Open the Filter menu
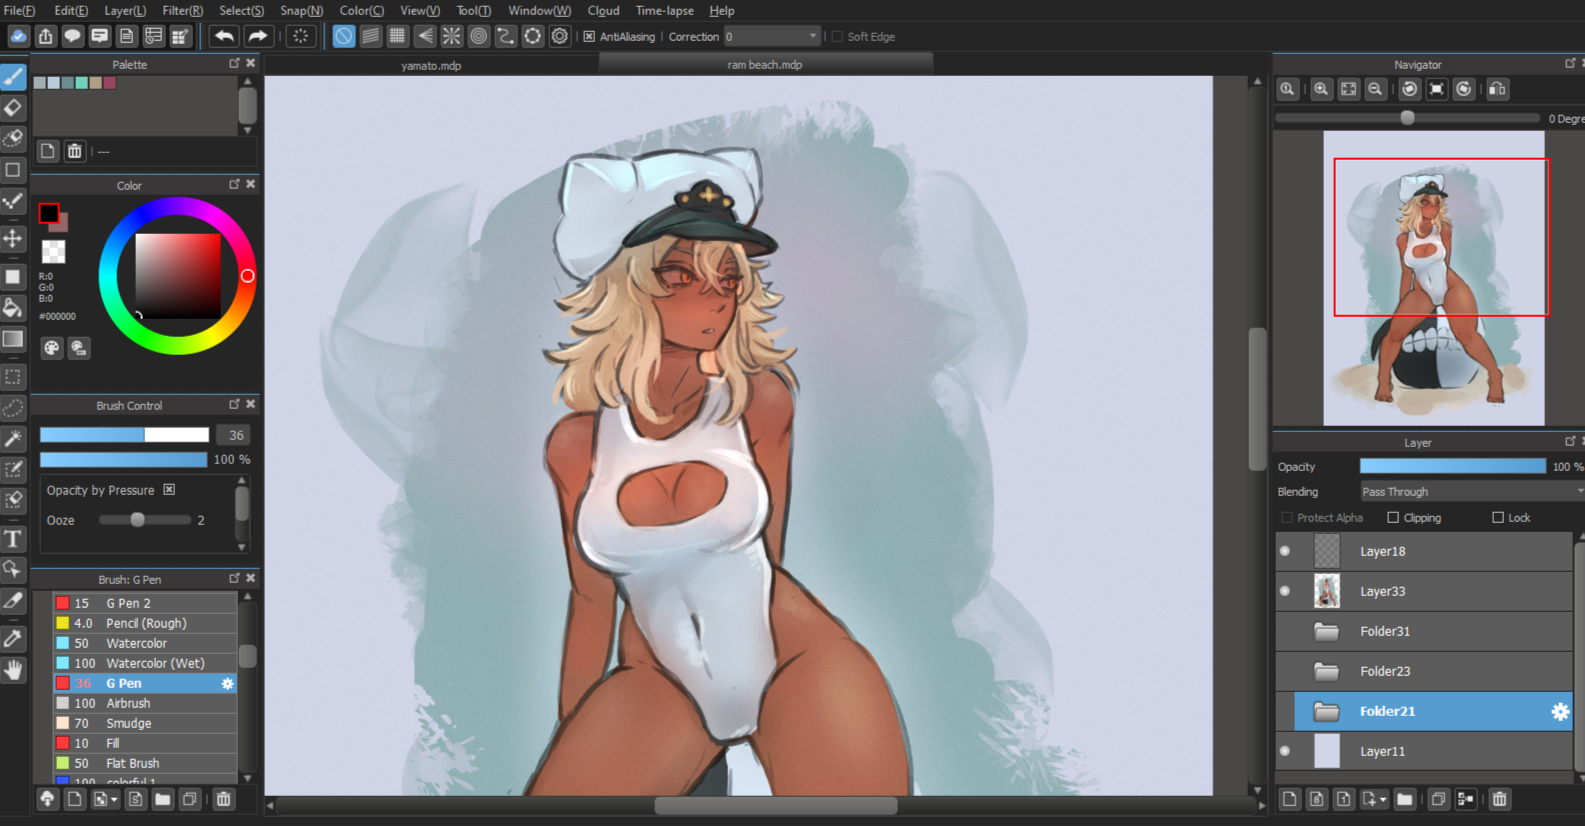 click(182, 11)
